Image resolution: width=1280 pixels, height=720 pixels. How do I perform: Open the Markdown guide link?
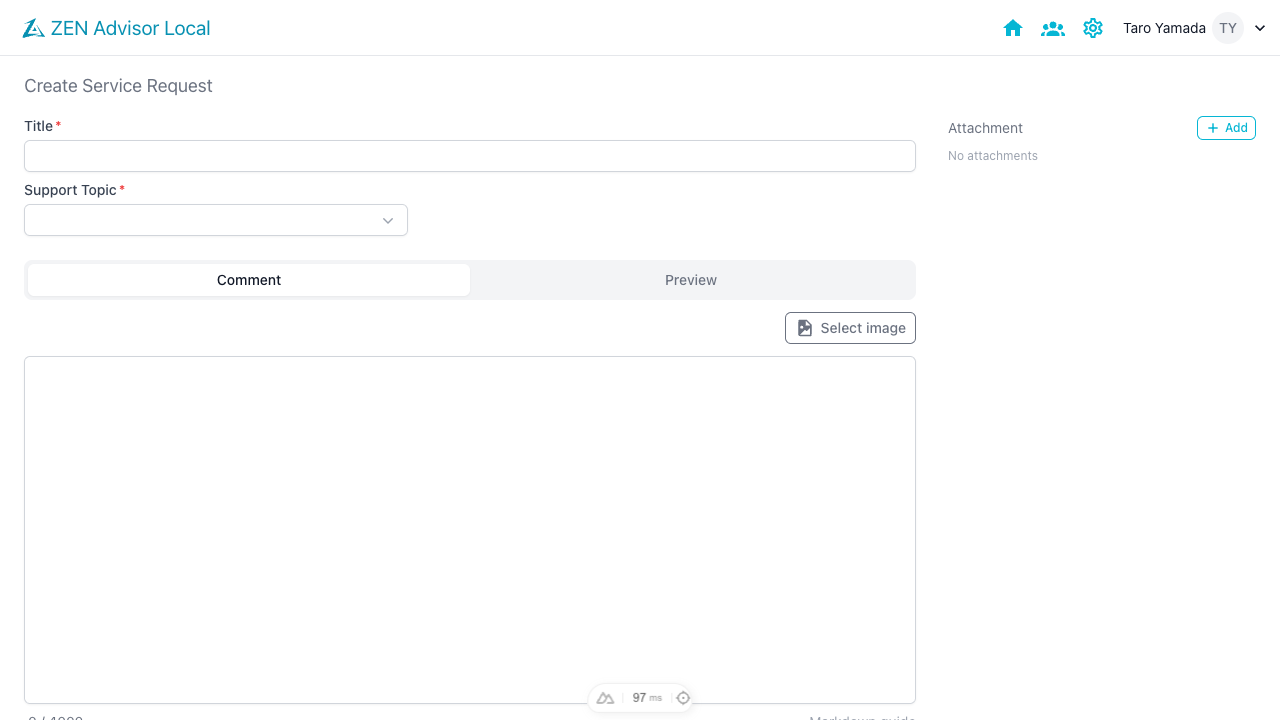point(862,717)
